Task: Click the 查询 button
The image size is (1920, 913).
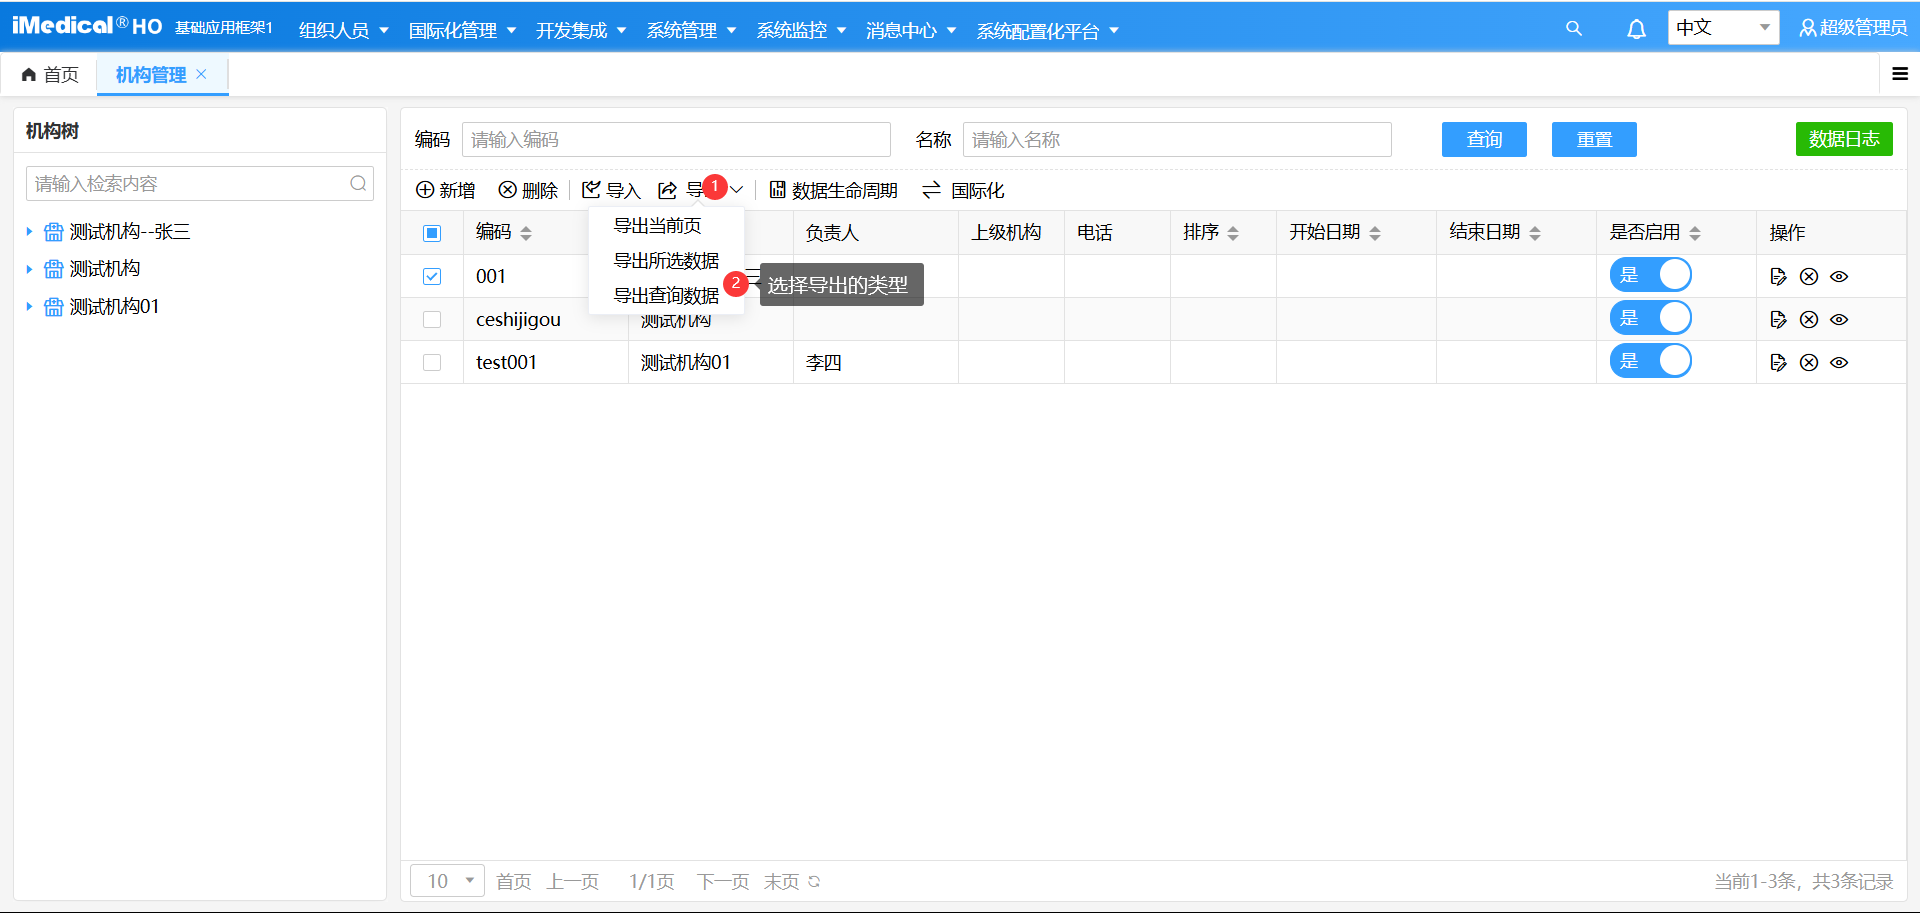Action: 1484,140
